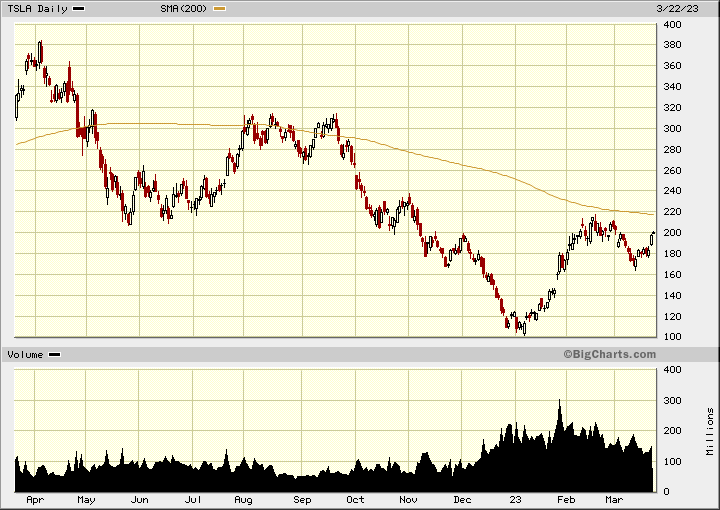Screen dimensions: 720x510
Task: Click the 240 price axis label
Action: (672, 191)
